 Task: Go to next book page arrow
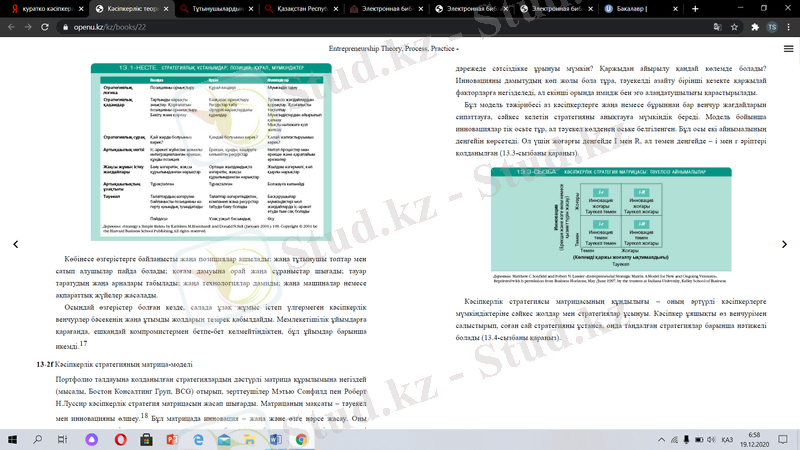(784, 244)
